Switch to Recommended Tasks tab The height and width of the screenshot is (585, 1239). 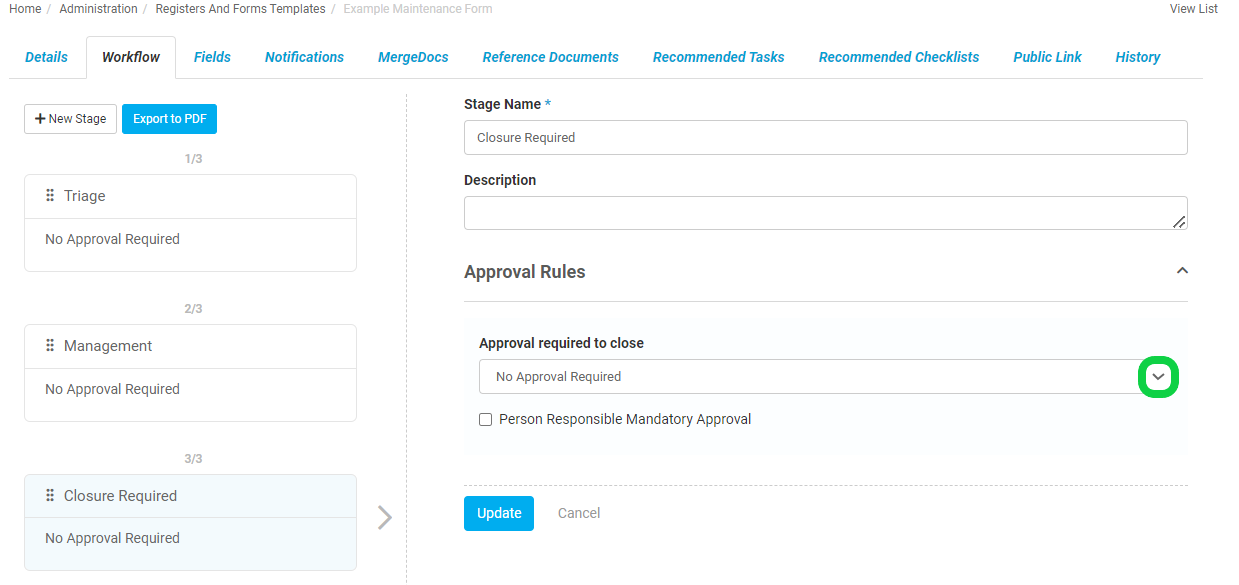[x=718, y=57]
